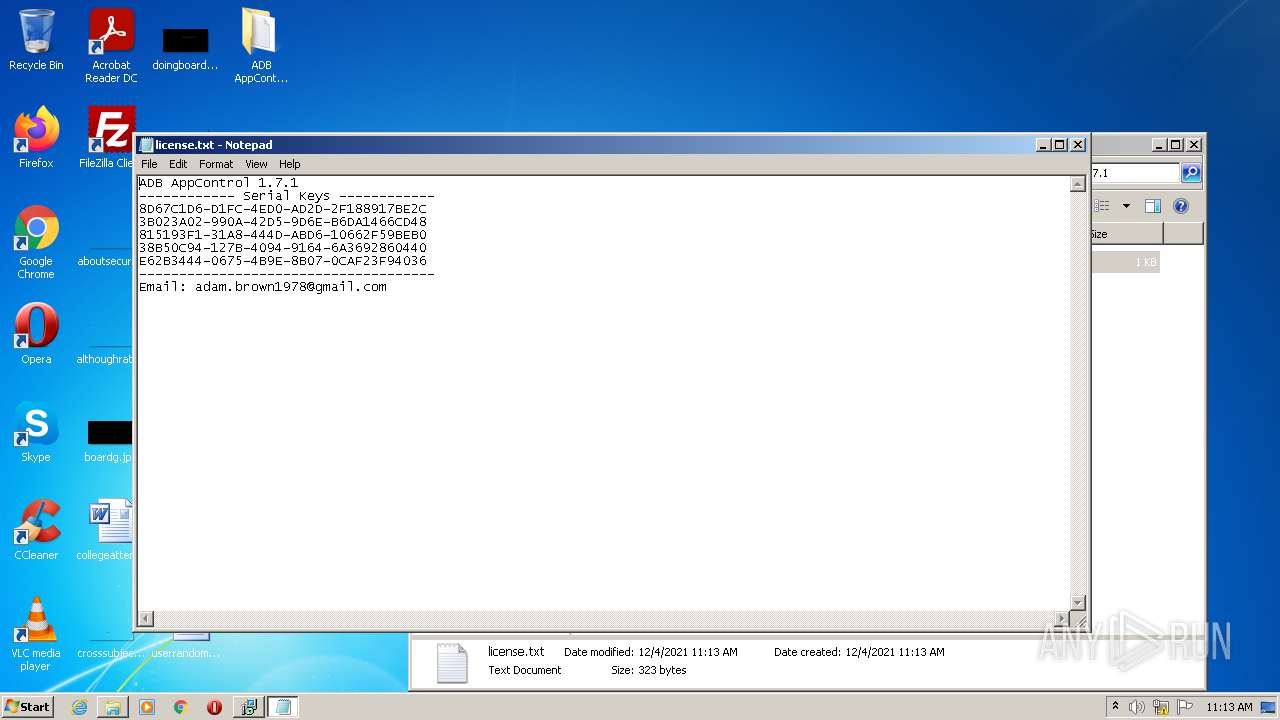Open the ADB AppControl desktop folder

(260, 46)
